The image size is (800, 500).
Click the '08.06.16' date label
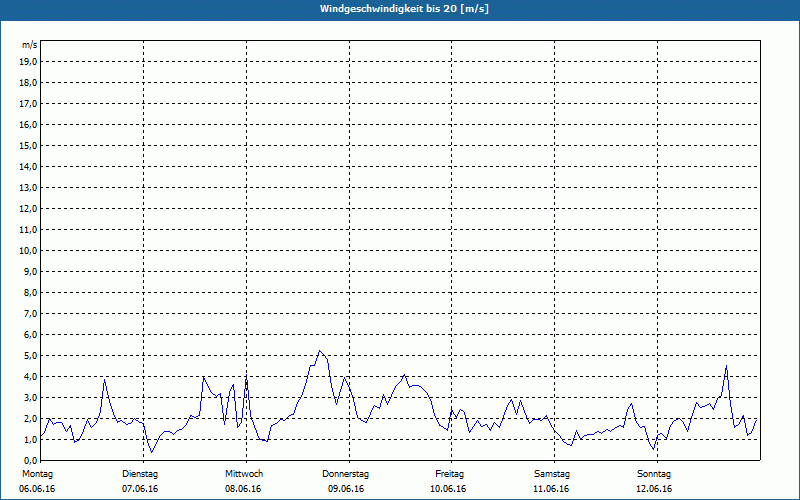[x=243, y=489]
